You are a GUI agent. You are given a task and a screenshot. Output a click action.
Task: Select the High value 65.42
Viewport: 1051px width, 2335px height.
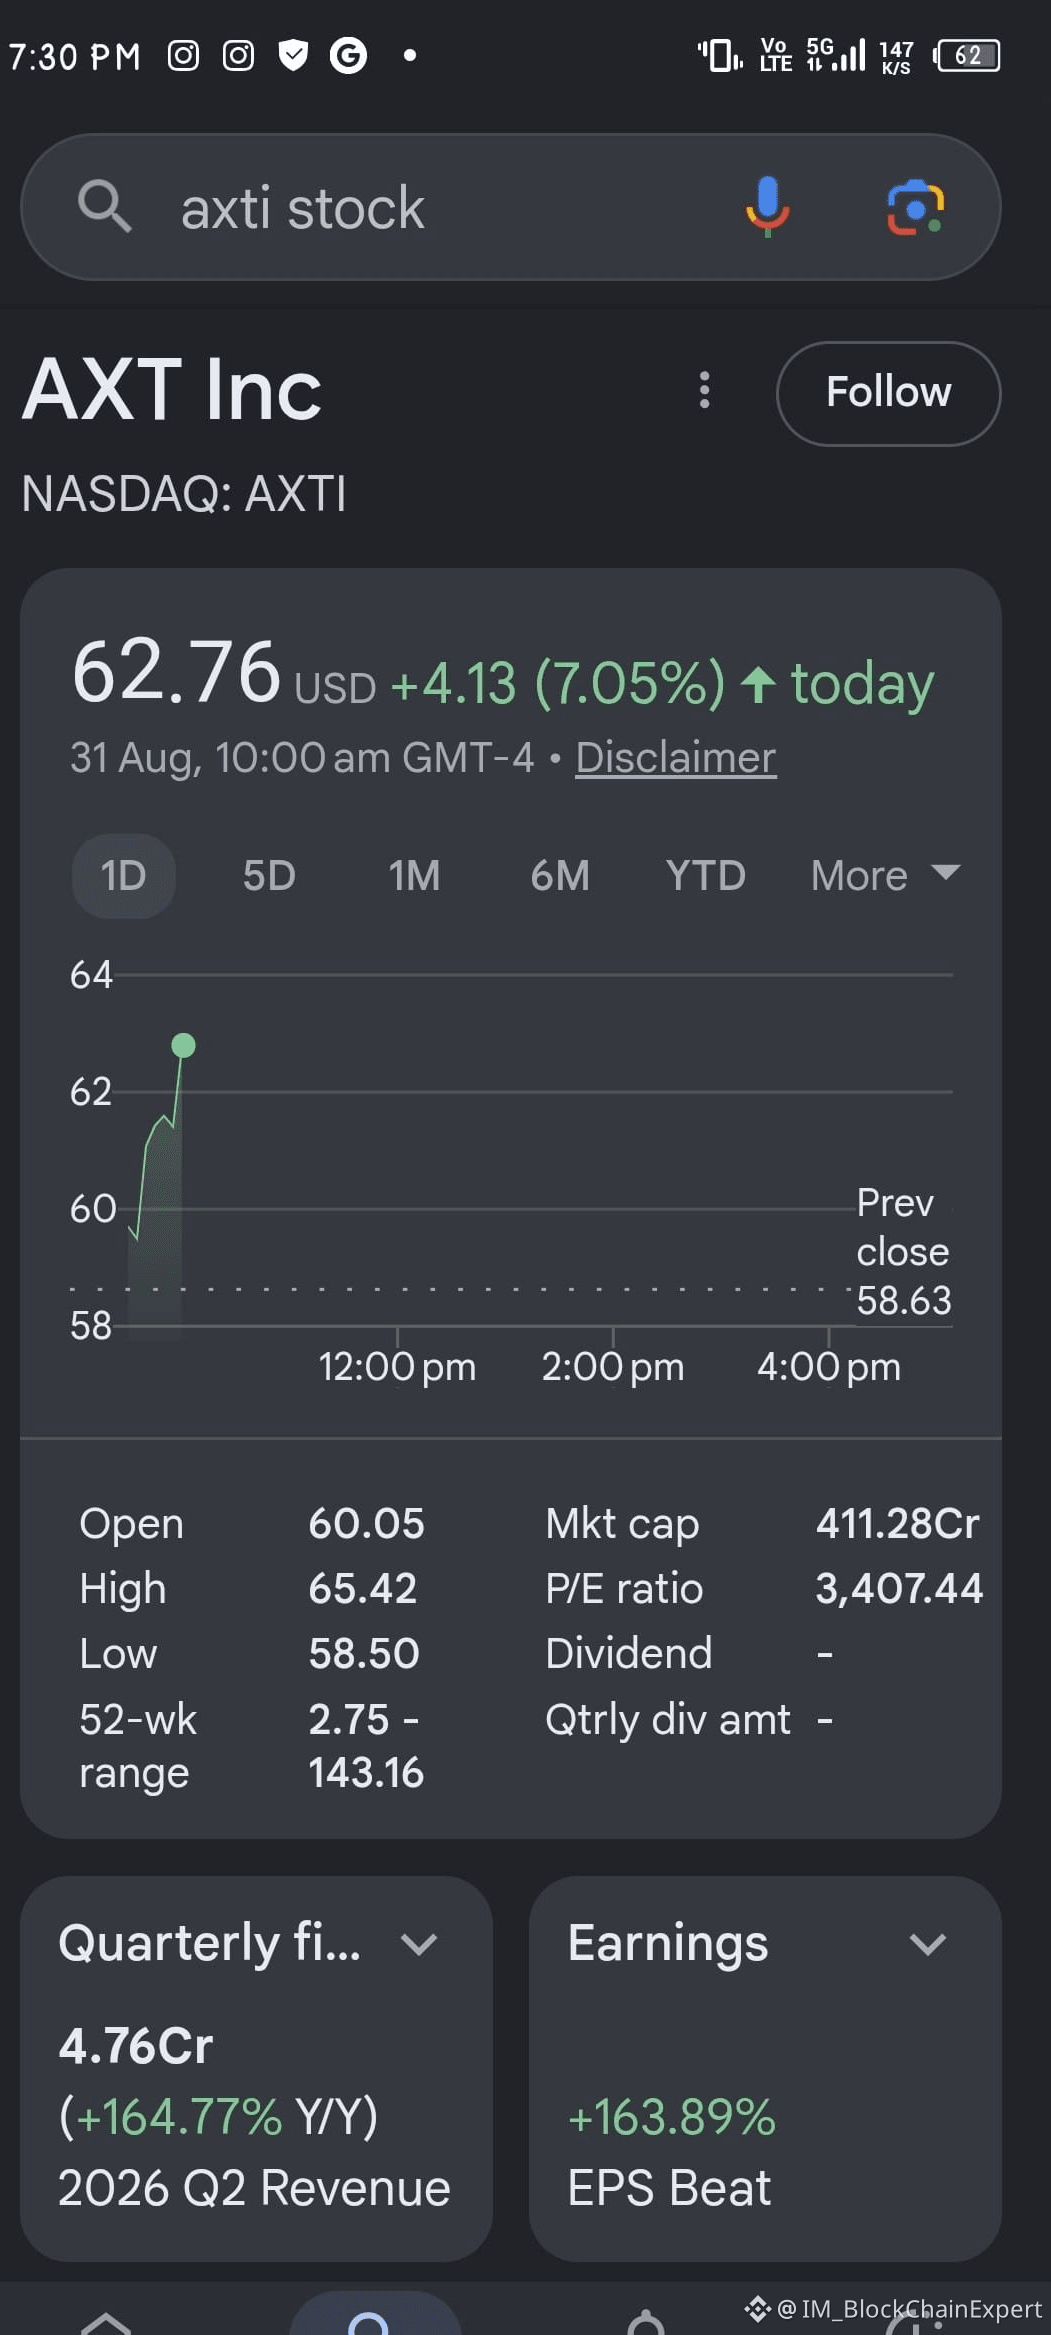coord(362,1589)
